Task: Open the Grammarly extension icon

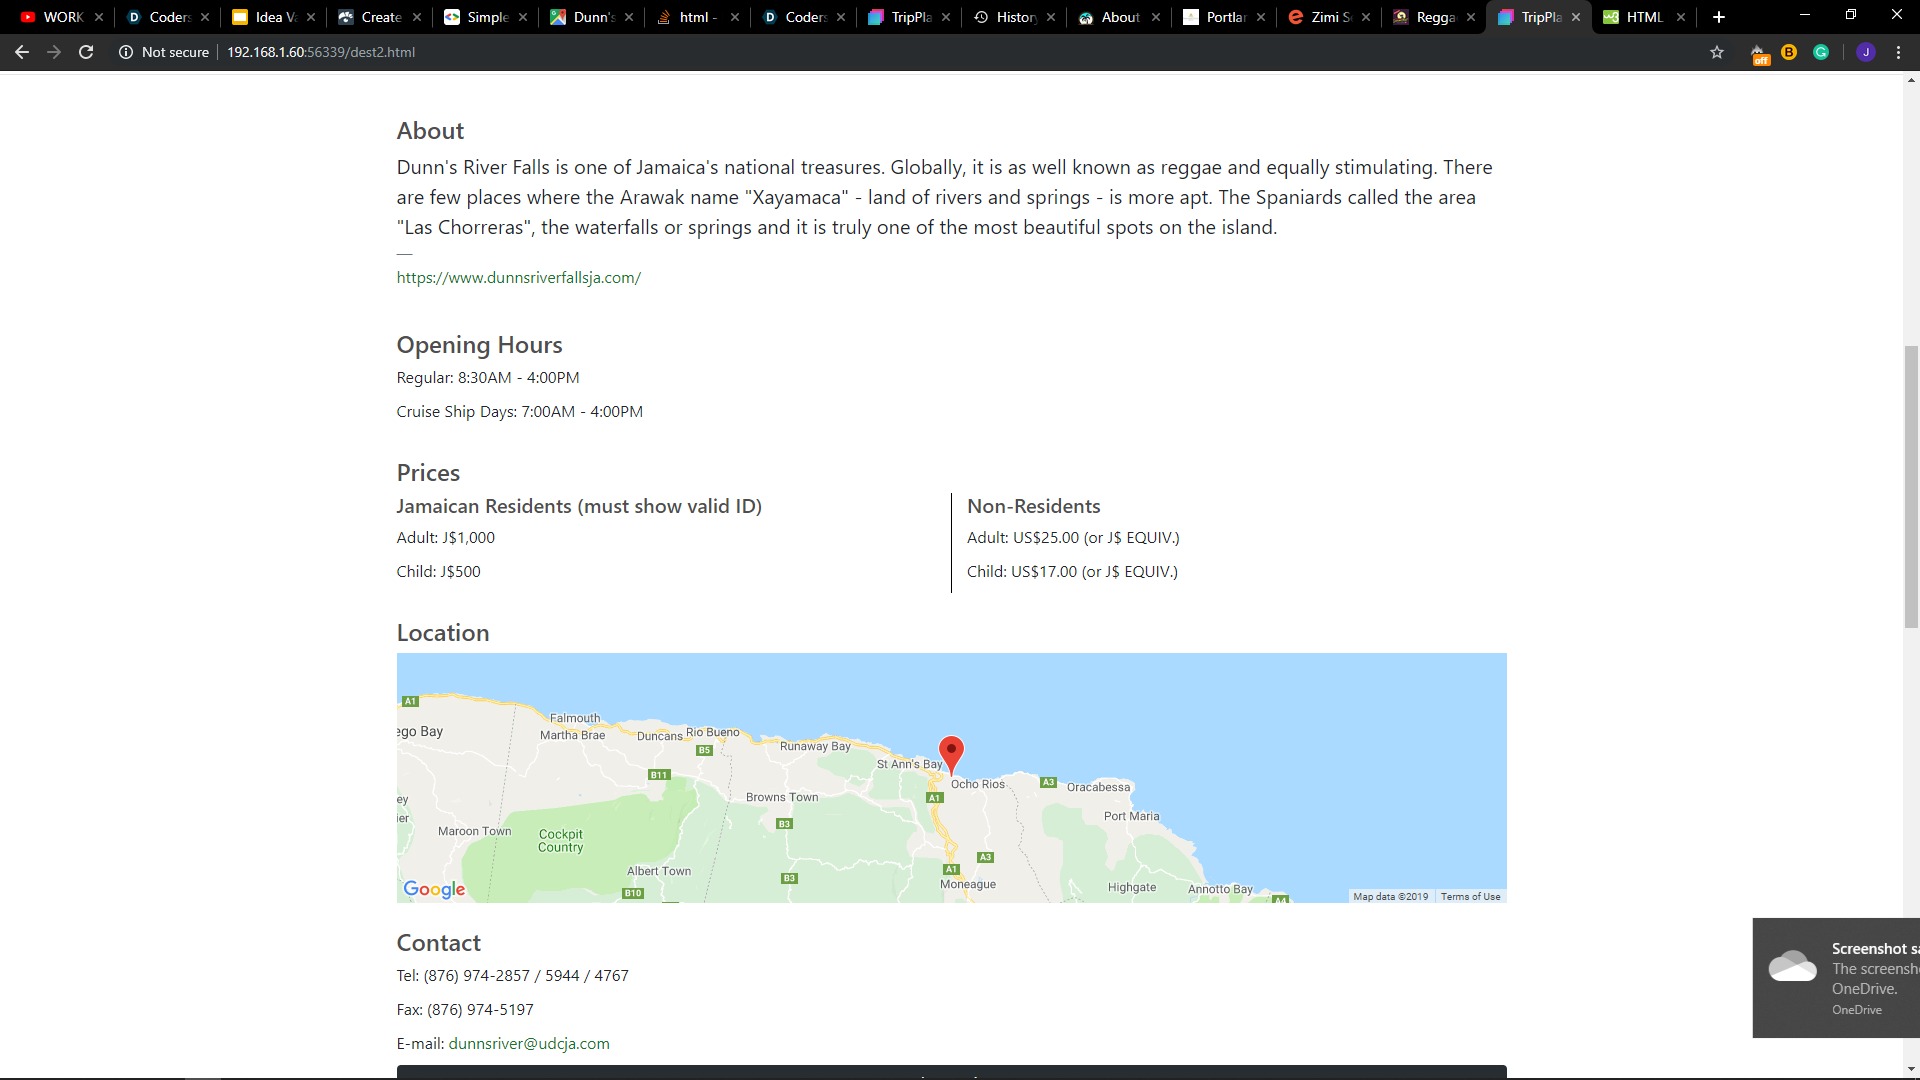Action: point(1821,52)
